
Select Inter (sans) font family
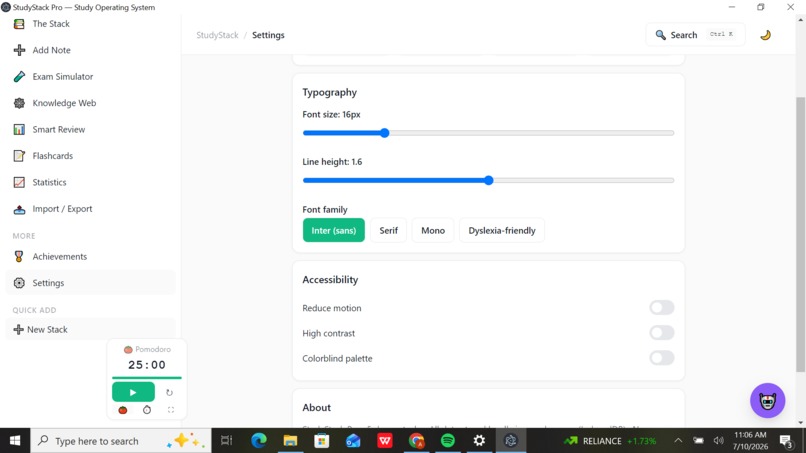click(334, 230)
